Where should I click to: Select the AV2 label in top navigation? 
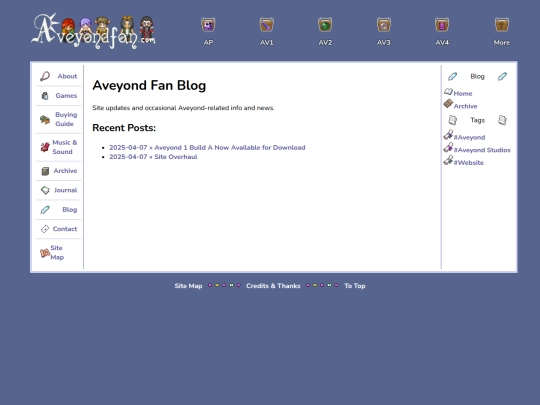(x=325, y=43)
